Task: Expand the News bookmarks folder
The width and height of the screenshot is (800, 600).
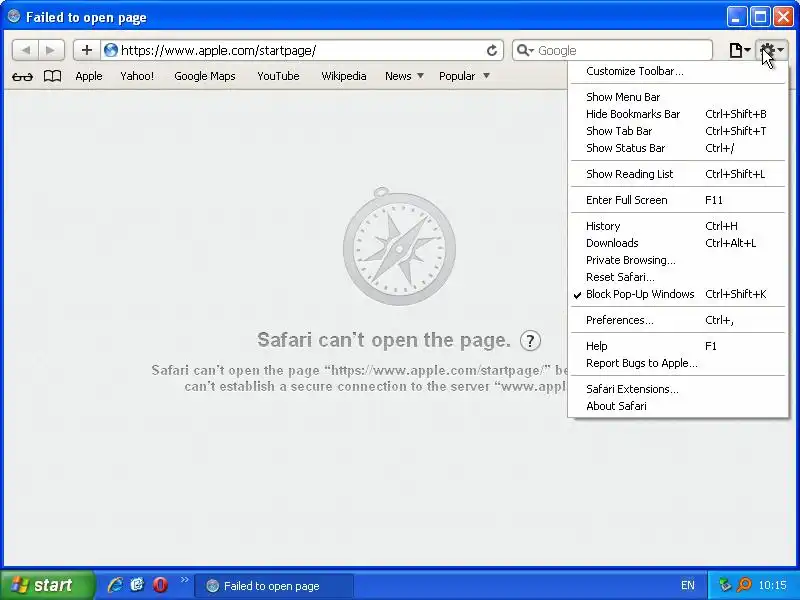Action: click(404, 76)
